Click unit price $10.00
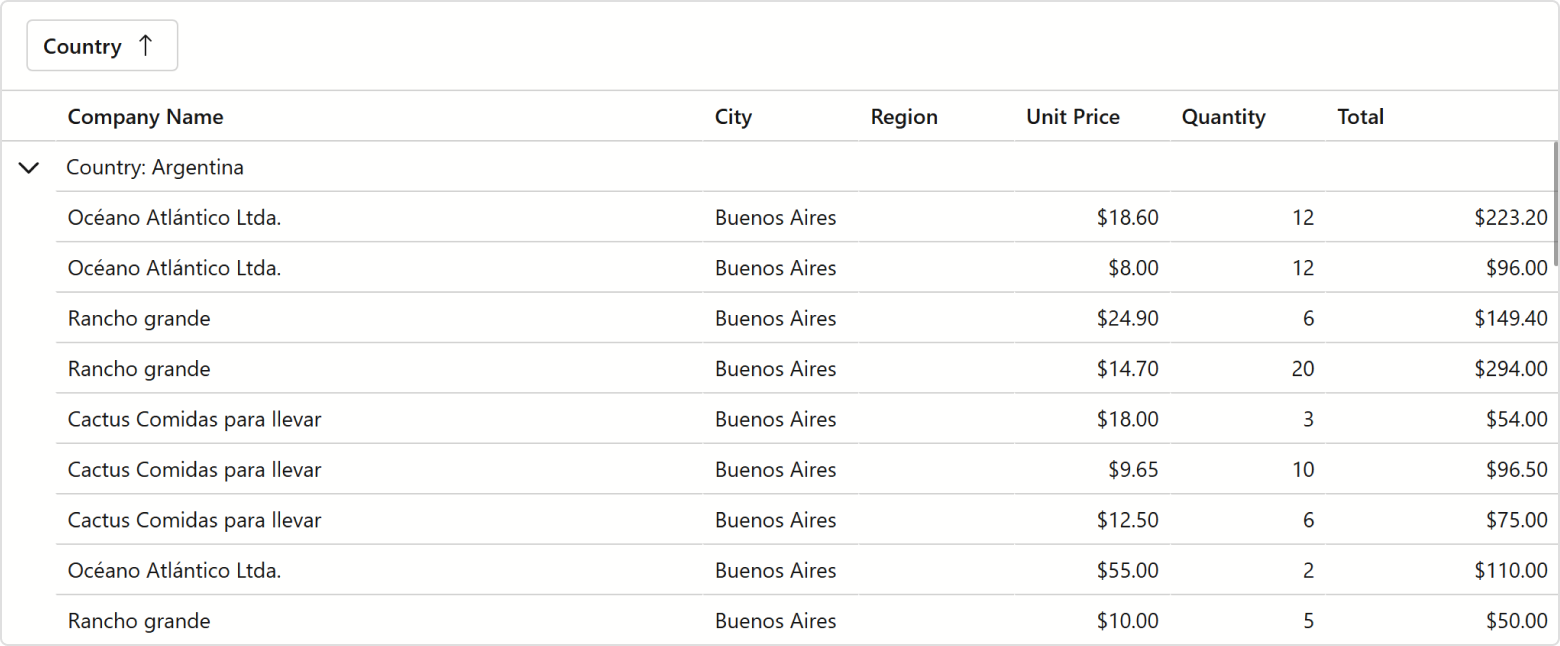Image resolution: width=1560 pixels, height=646 pixels. pos(1127,621)
